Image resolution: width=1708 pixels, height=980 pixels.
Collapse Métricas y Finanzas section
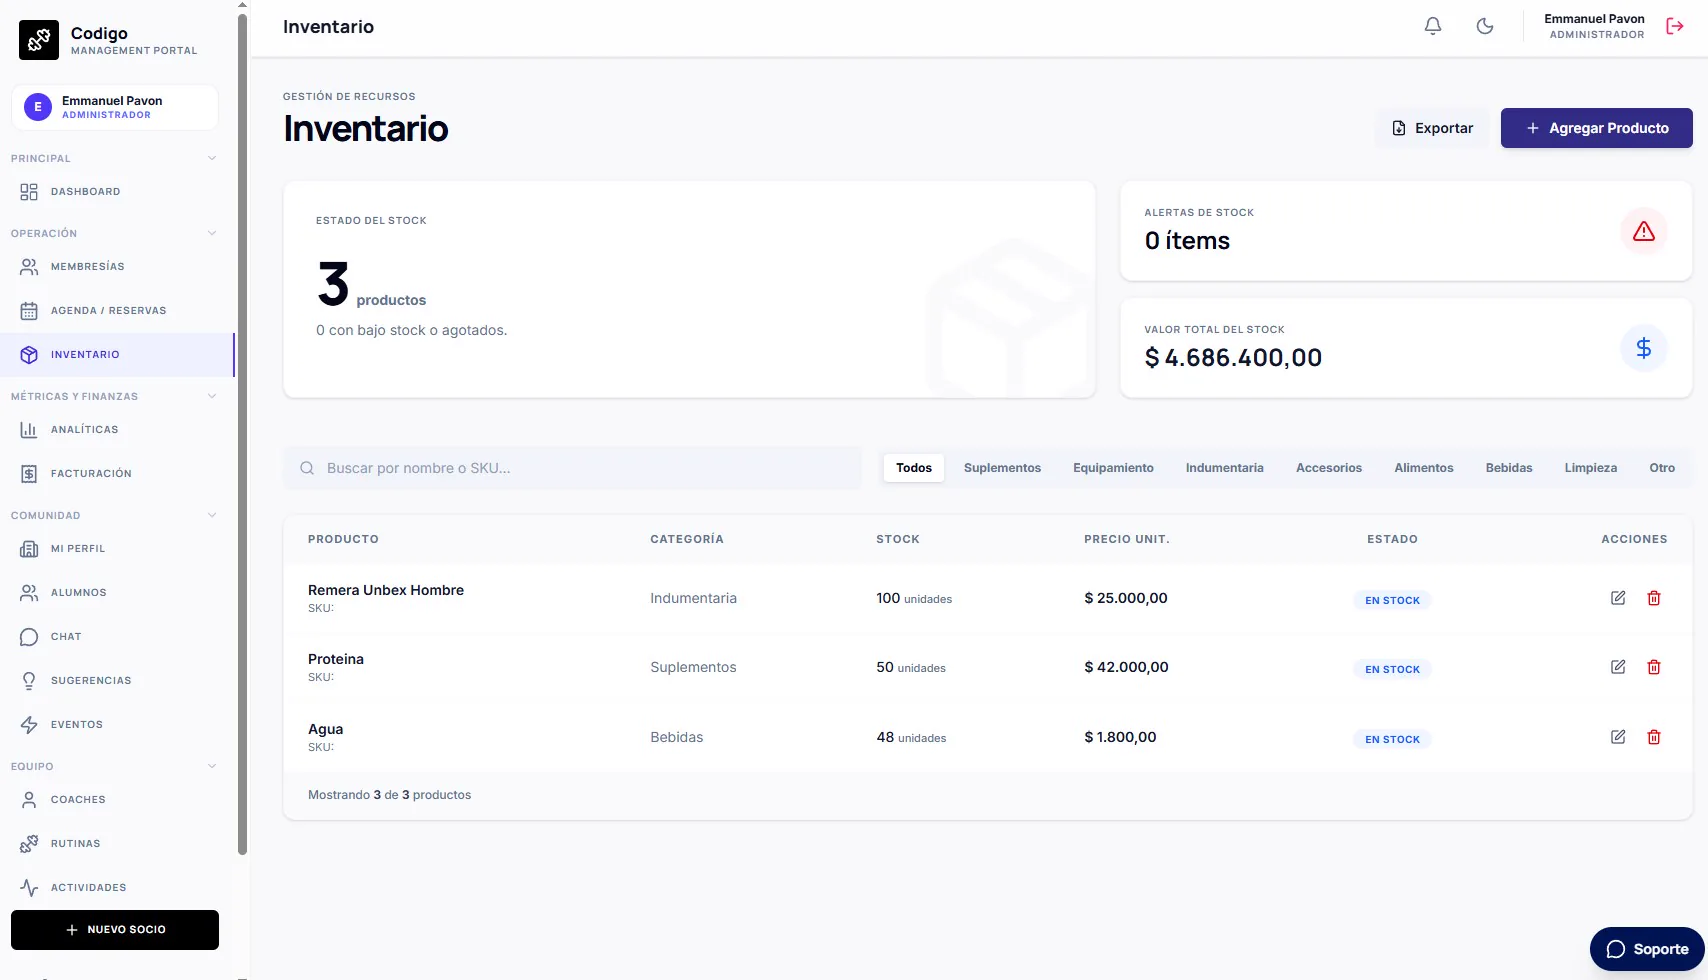tap(212, 396)
